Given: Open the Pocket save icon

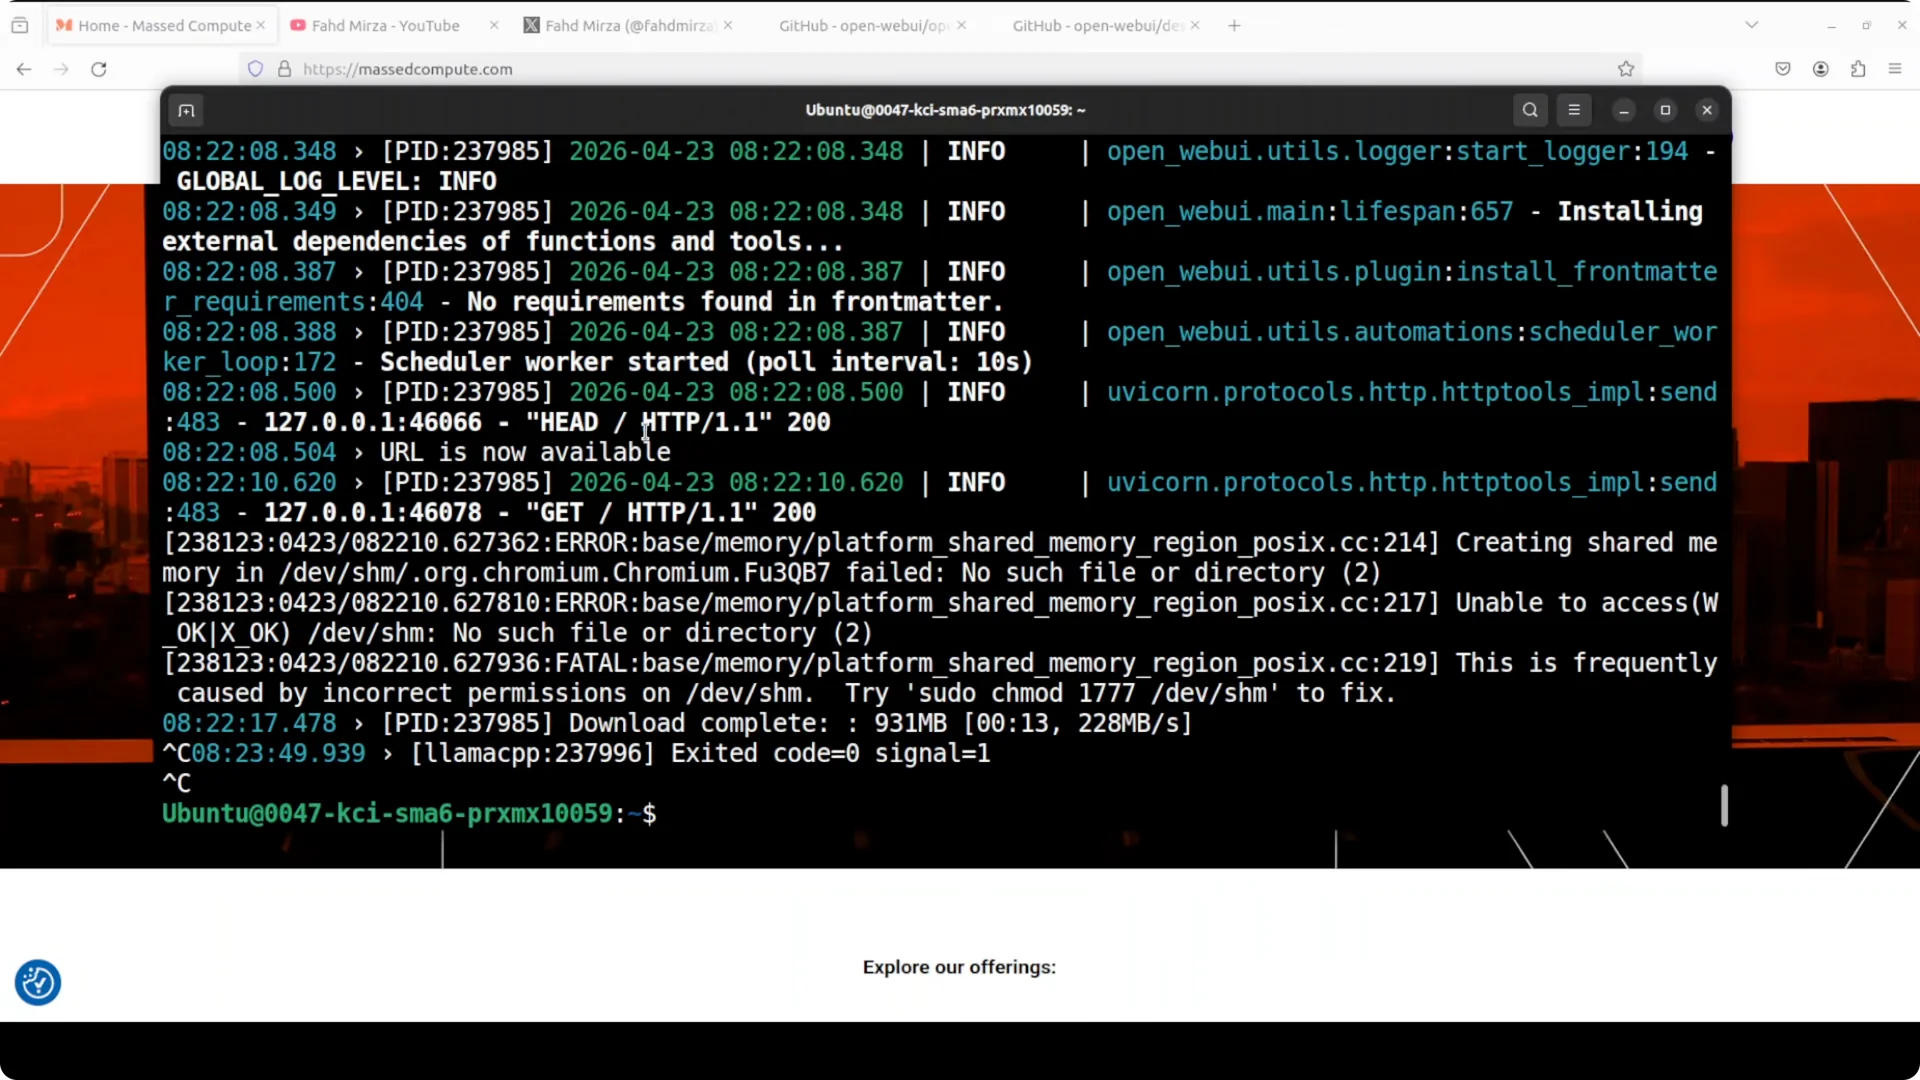Looking at the screenshot, I should point(1783,69).
